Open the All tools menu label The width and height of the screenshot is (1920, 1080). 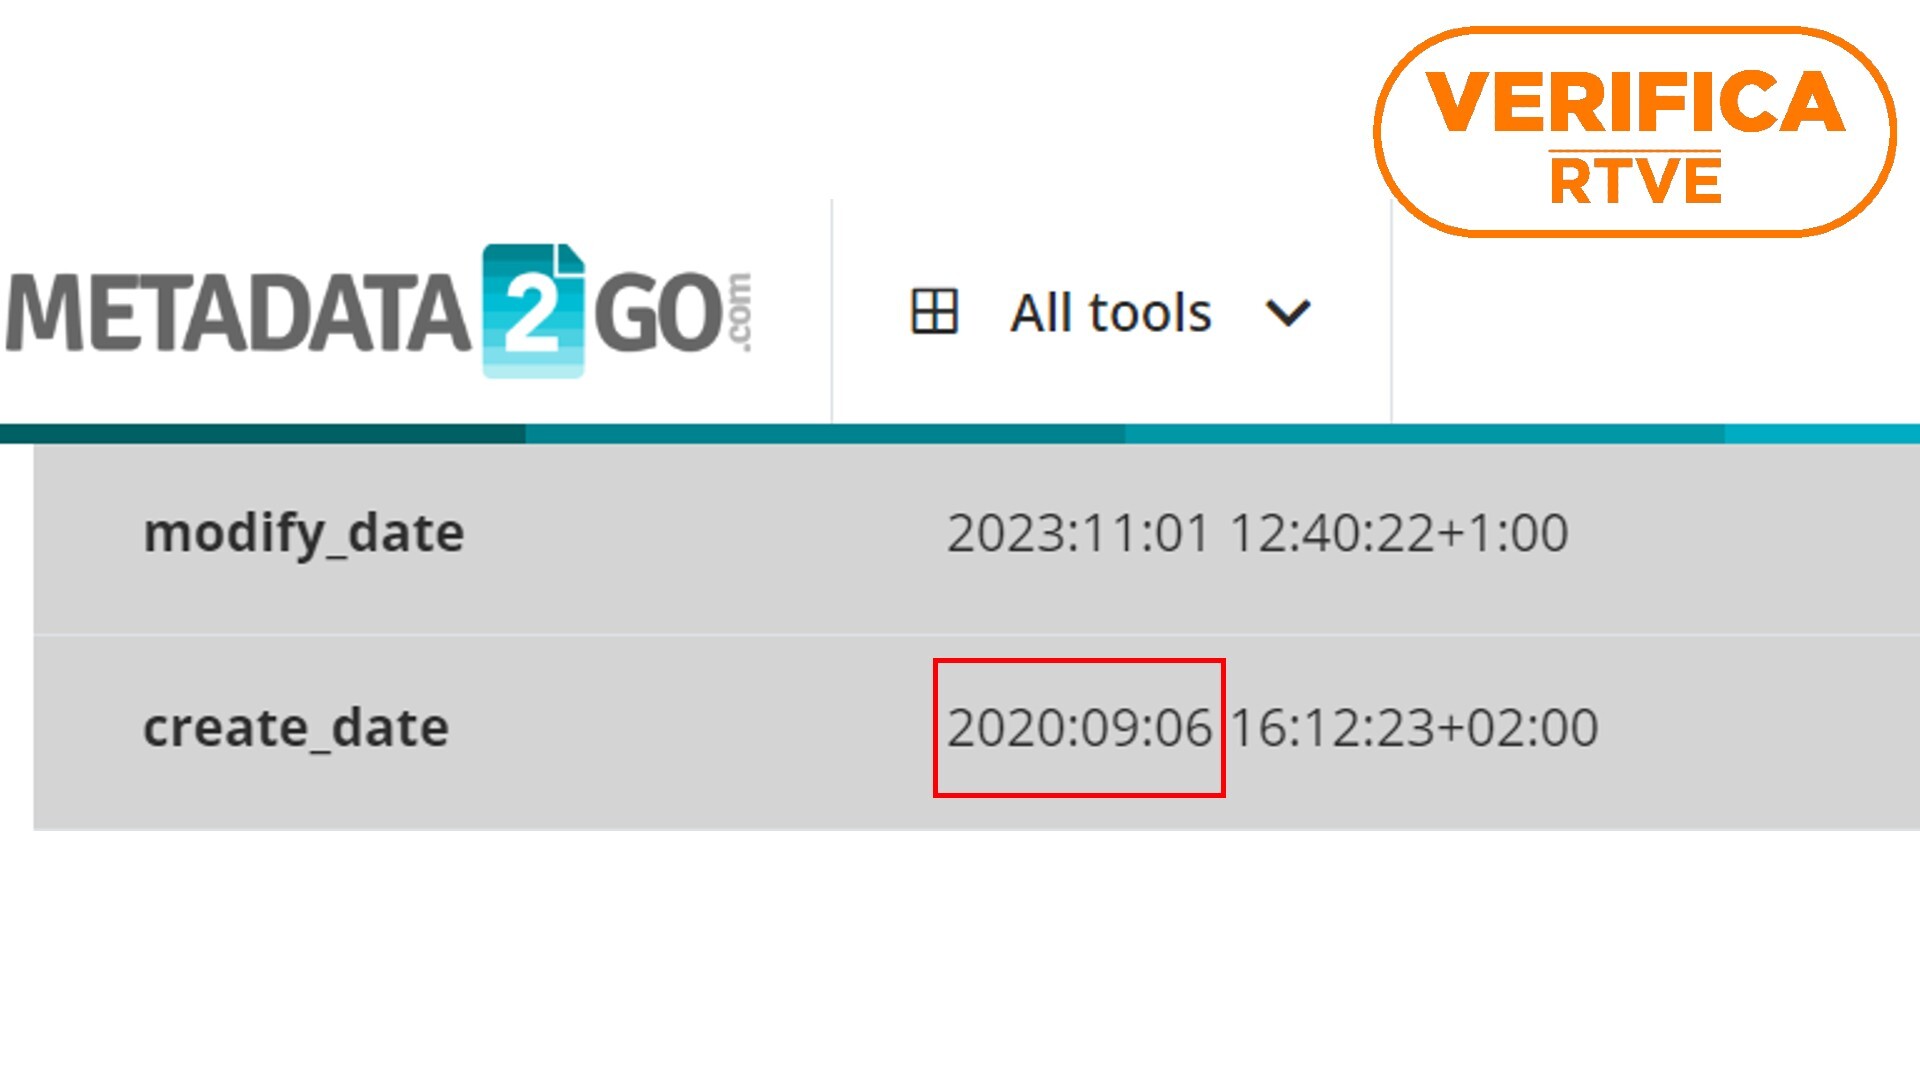1110,313
